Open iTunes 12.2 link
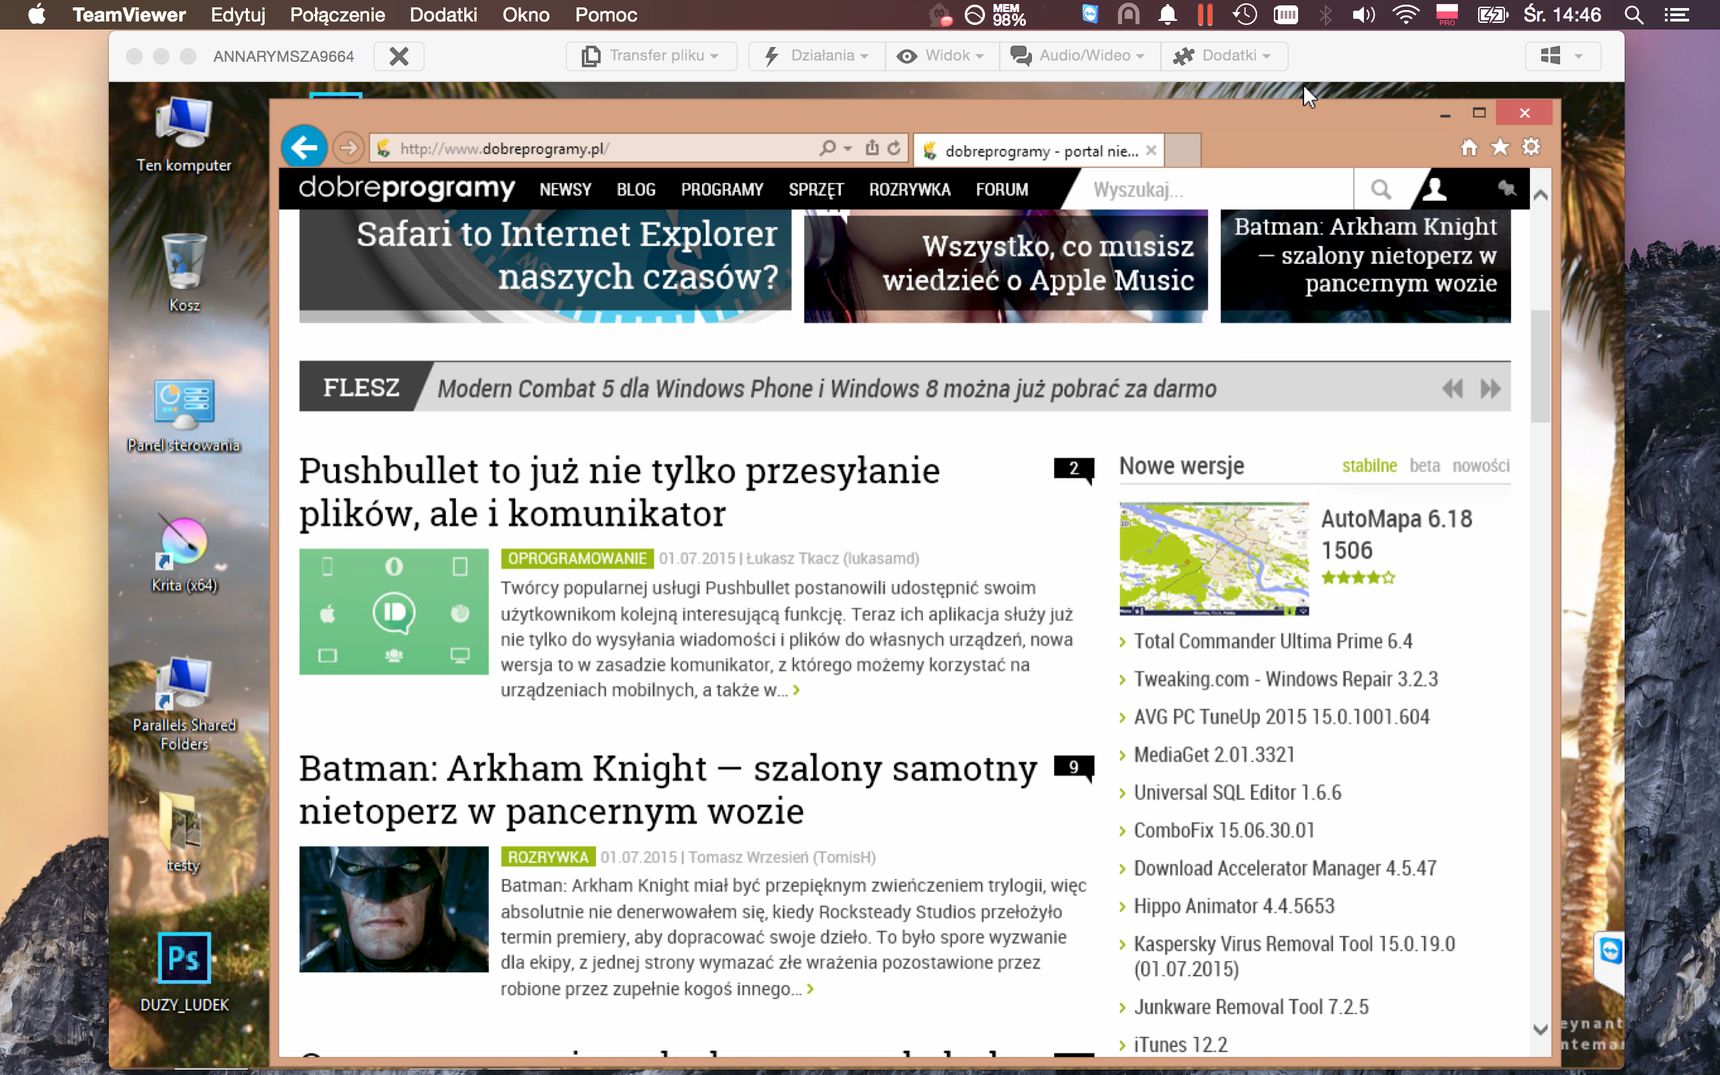The width and height of the screenshot is (1720, 1075). click(1180, 1045)
